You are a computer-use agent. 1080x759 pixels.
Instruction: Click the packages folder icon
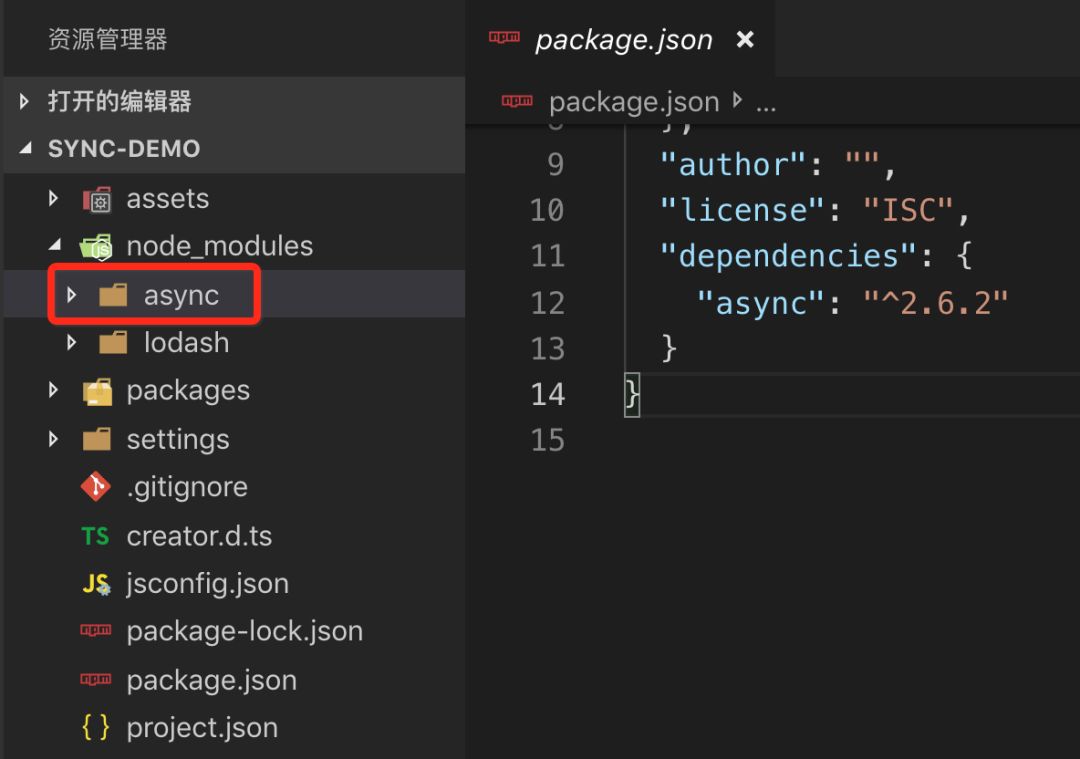97,392
